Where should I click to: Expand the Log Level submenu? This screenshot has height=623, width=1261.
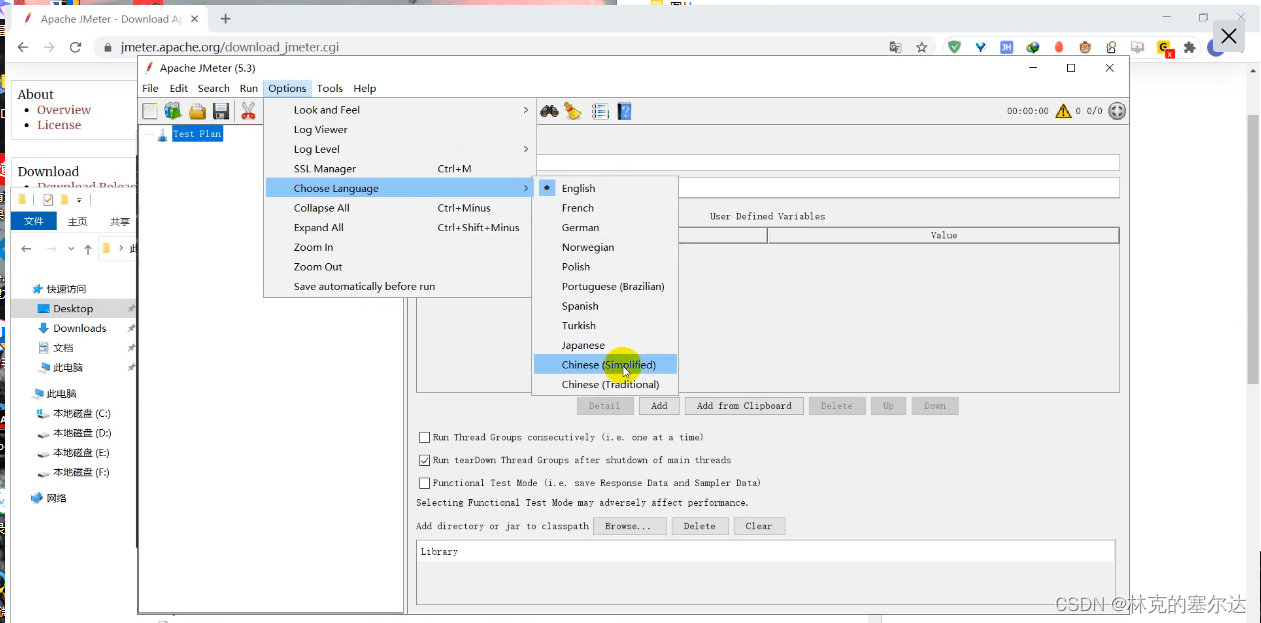click(x=398, y=149)
